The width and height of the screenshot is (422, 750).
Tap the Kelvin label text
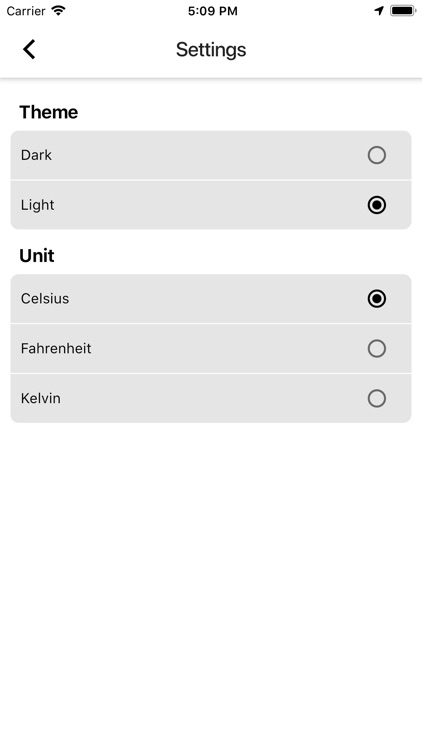point(41,398)
